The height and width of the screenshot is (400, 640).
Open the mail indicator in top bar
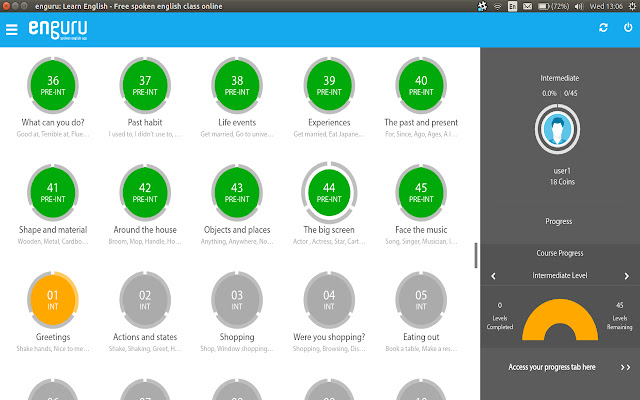coord(527,6)
